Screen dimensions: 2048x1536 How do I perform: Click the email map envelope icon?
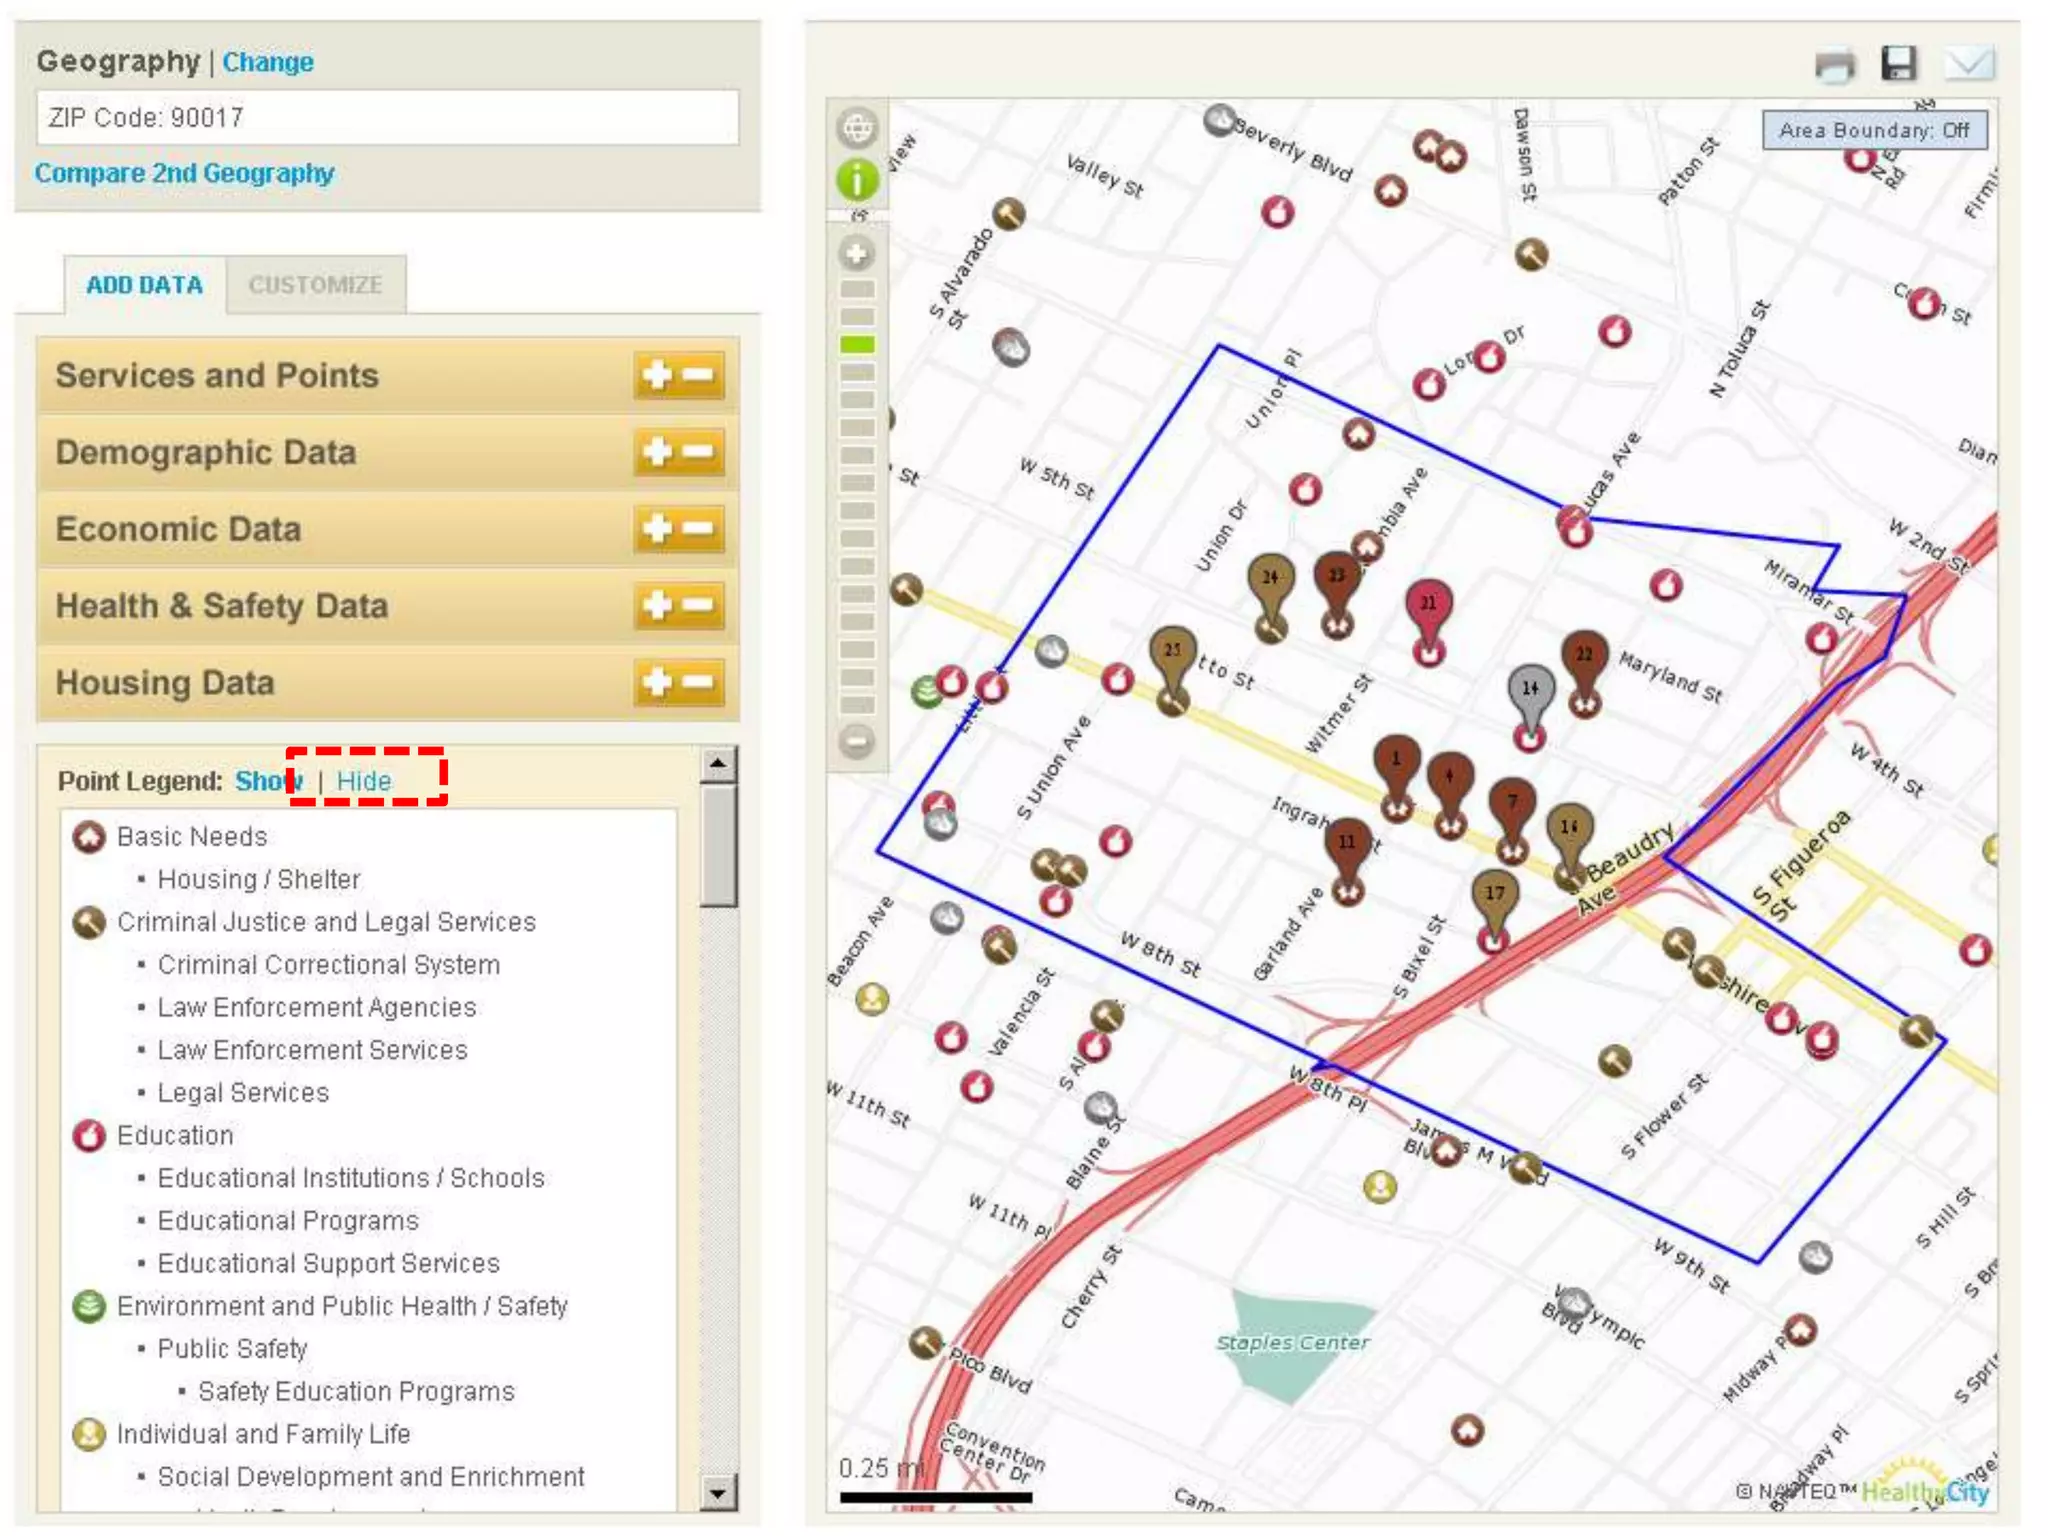coord(1968,64)
